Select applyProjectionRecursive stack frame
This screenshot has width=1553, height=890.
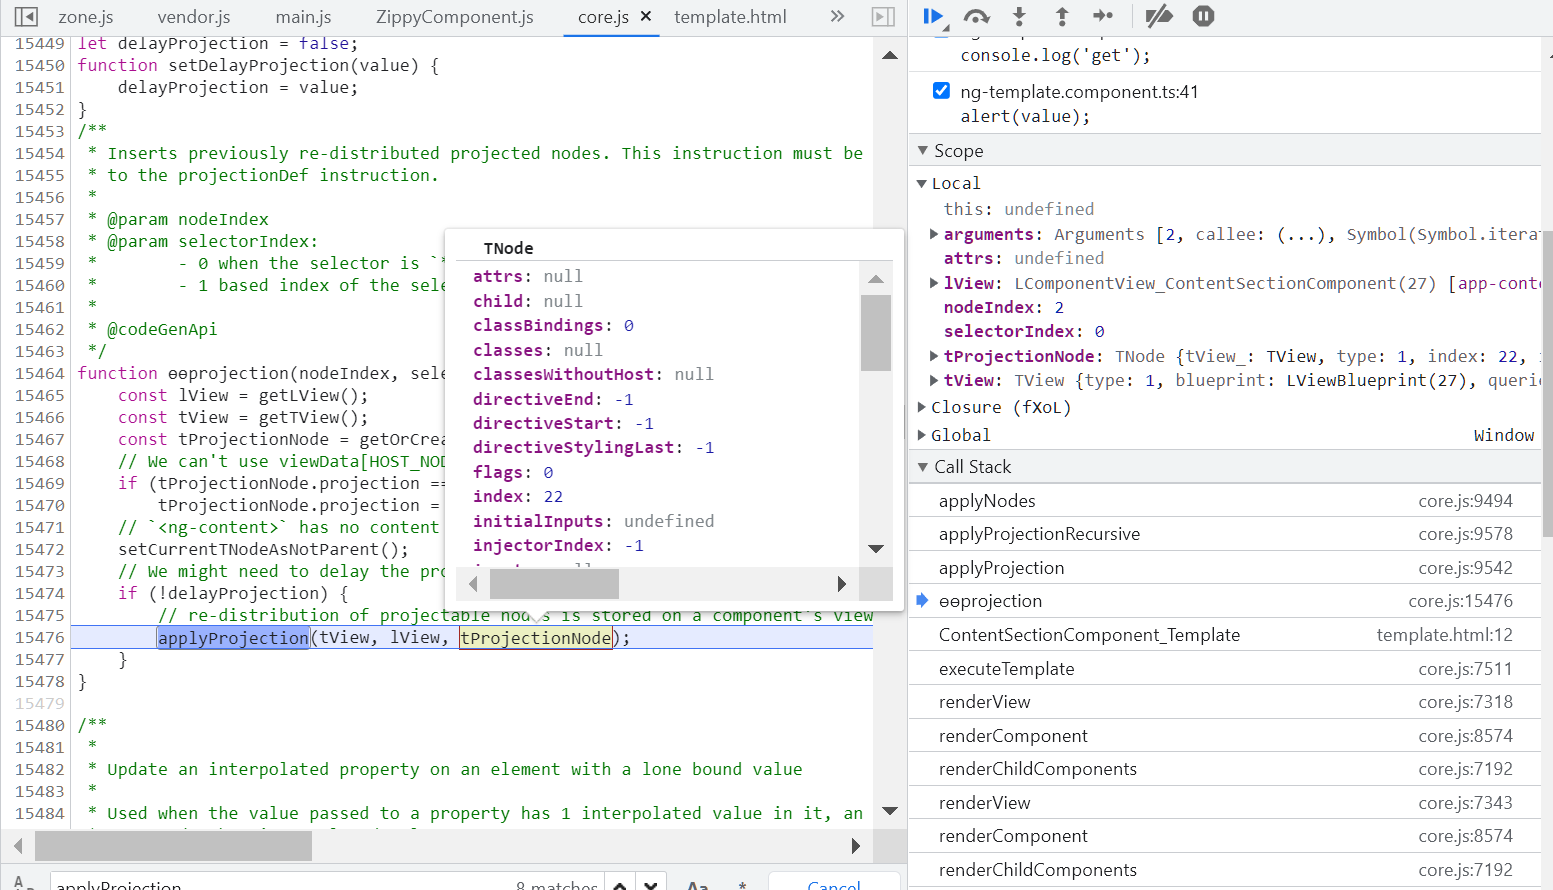[1225, 534]
